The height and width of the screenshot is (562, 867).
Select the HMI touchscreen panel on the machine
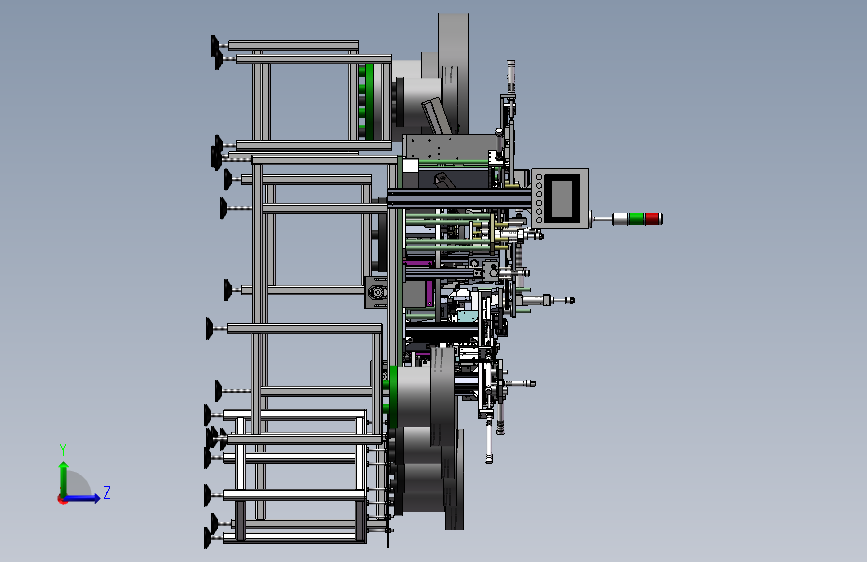(560, 198)
